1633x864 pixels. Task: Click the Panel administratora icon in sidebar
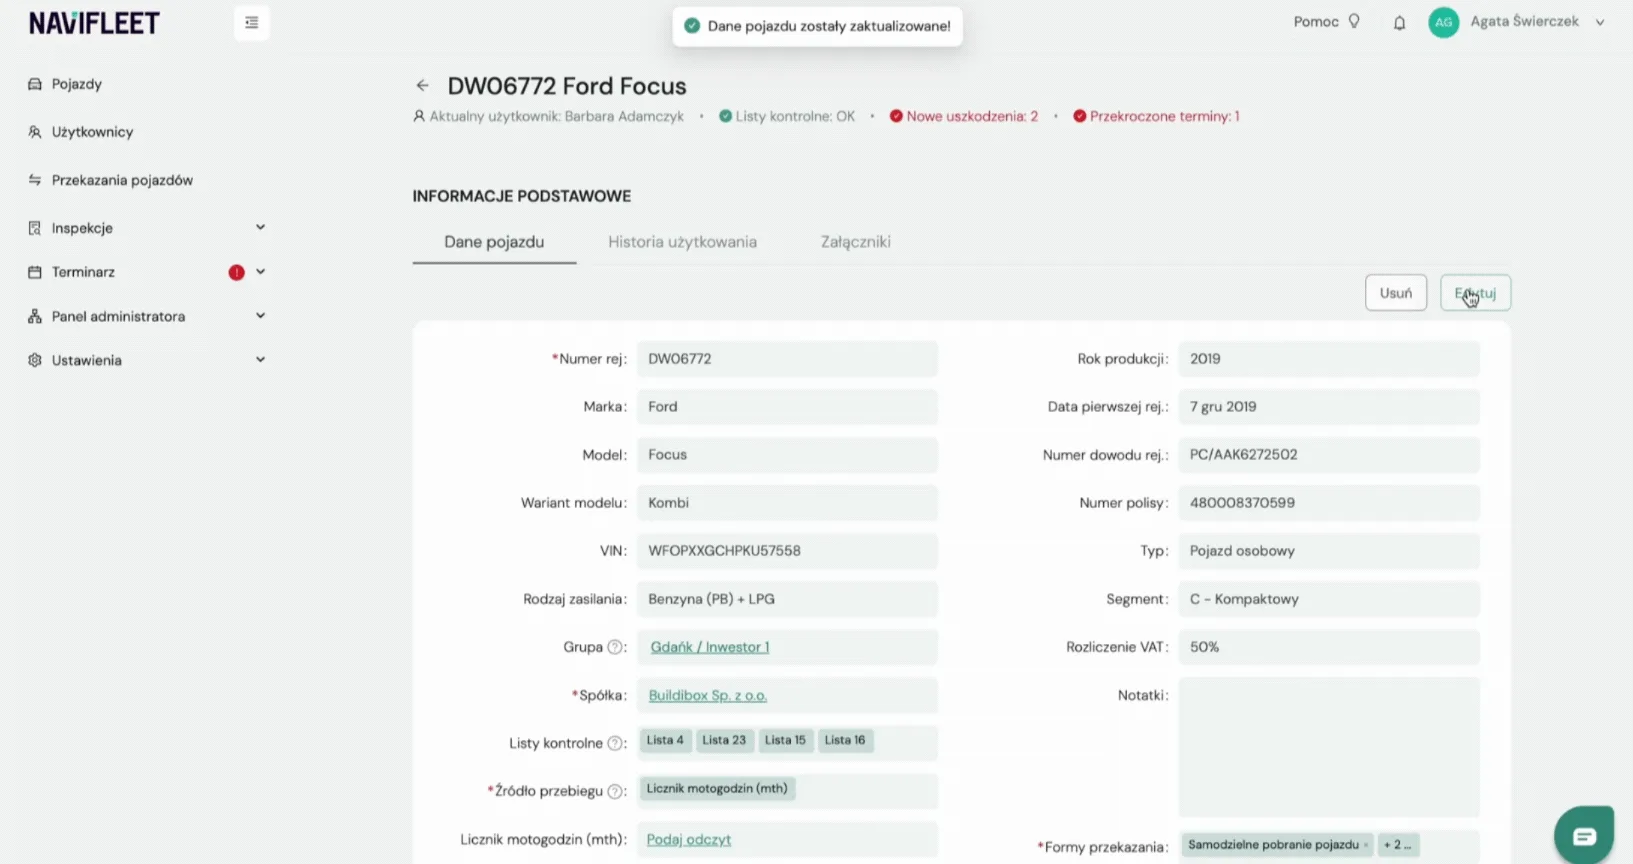(x=35, y=316)
